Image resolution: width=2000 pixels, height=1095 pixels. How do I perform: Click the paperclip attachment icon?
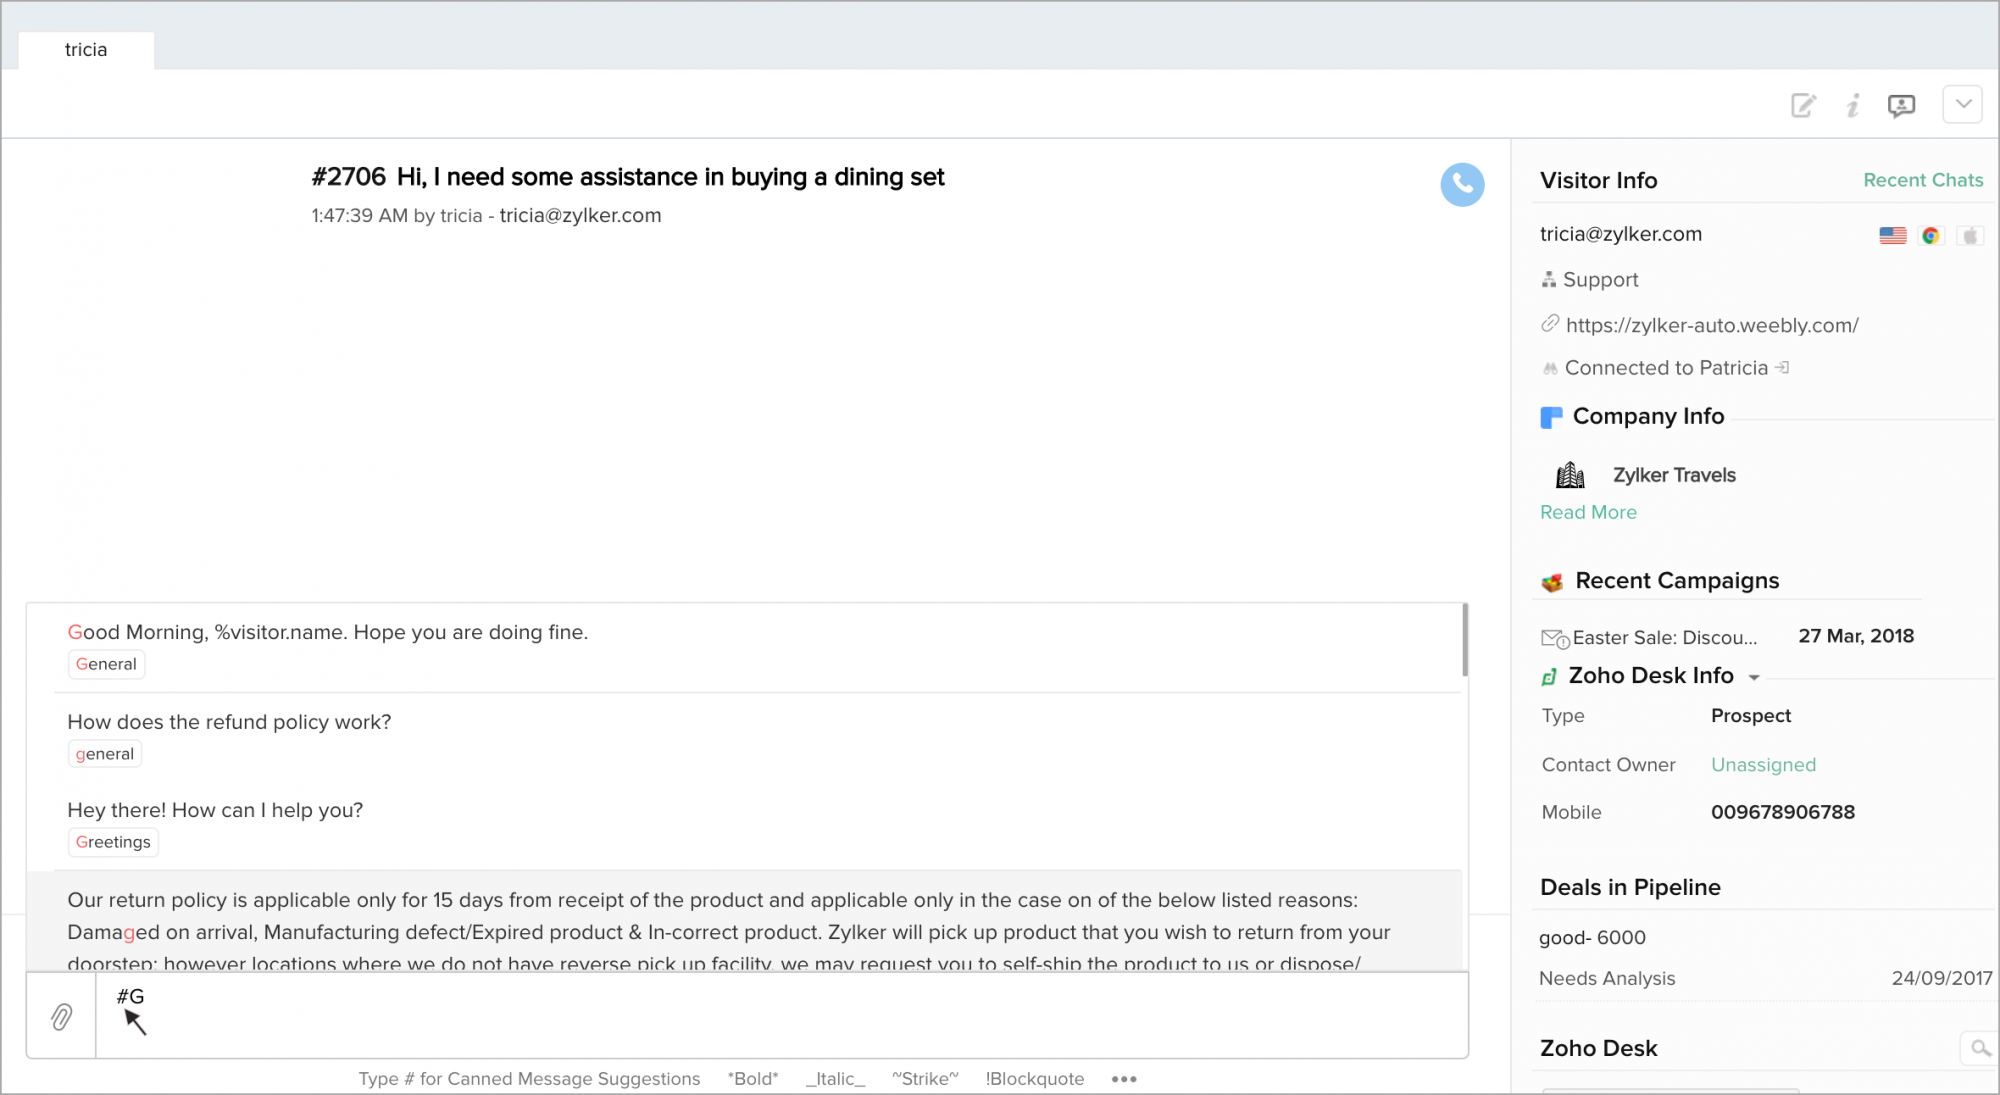(62, 1017)
